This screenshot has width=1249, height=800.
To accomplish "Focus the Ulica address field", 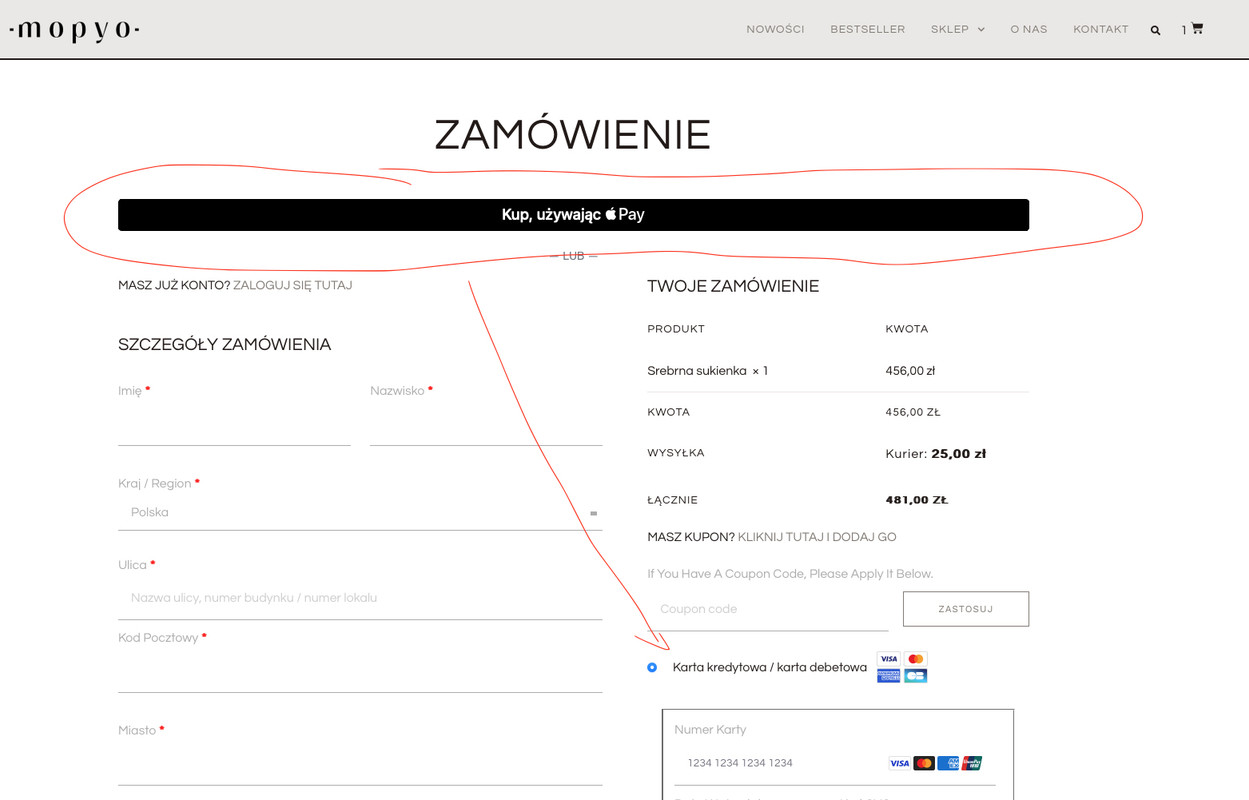I will point(360,598).
